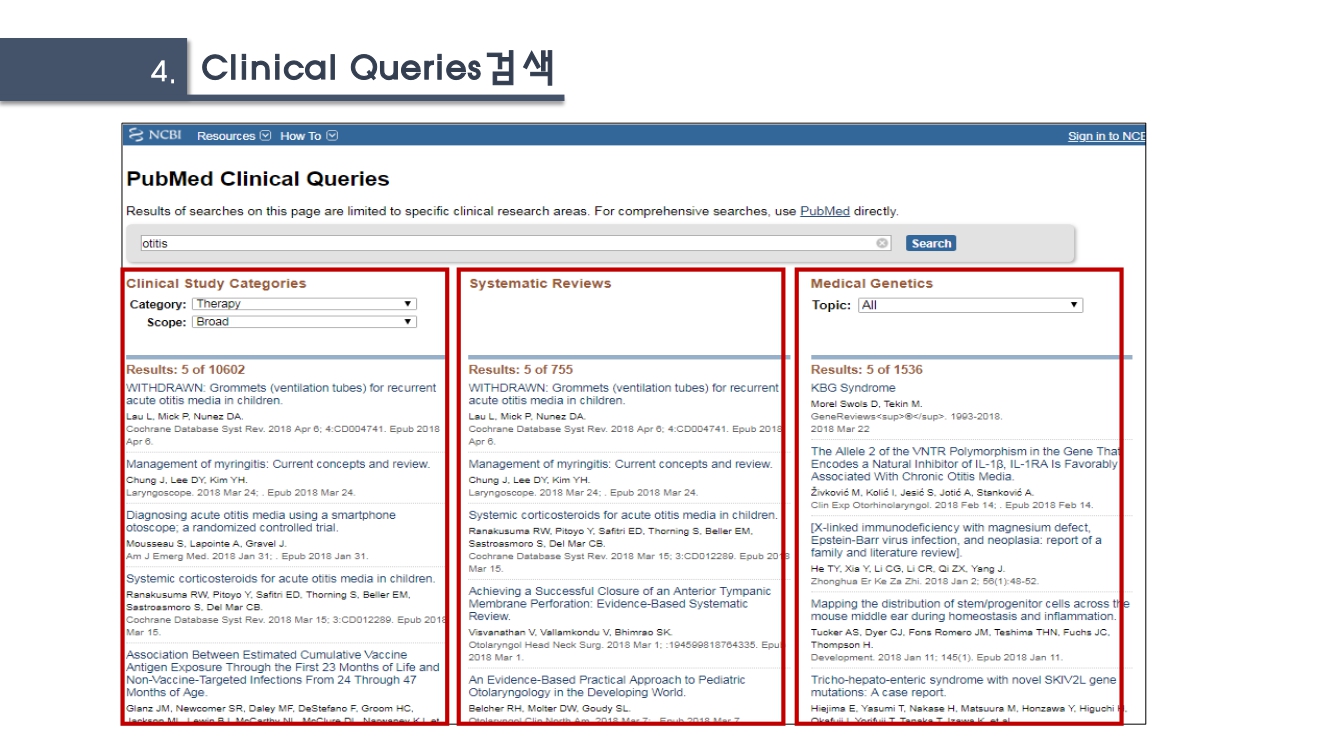
Task: Open Clinical Study WITHDRAWN Grommets article
Action: [281, 394]
